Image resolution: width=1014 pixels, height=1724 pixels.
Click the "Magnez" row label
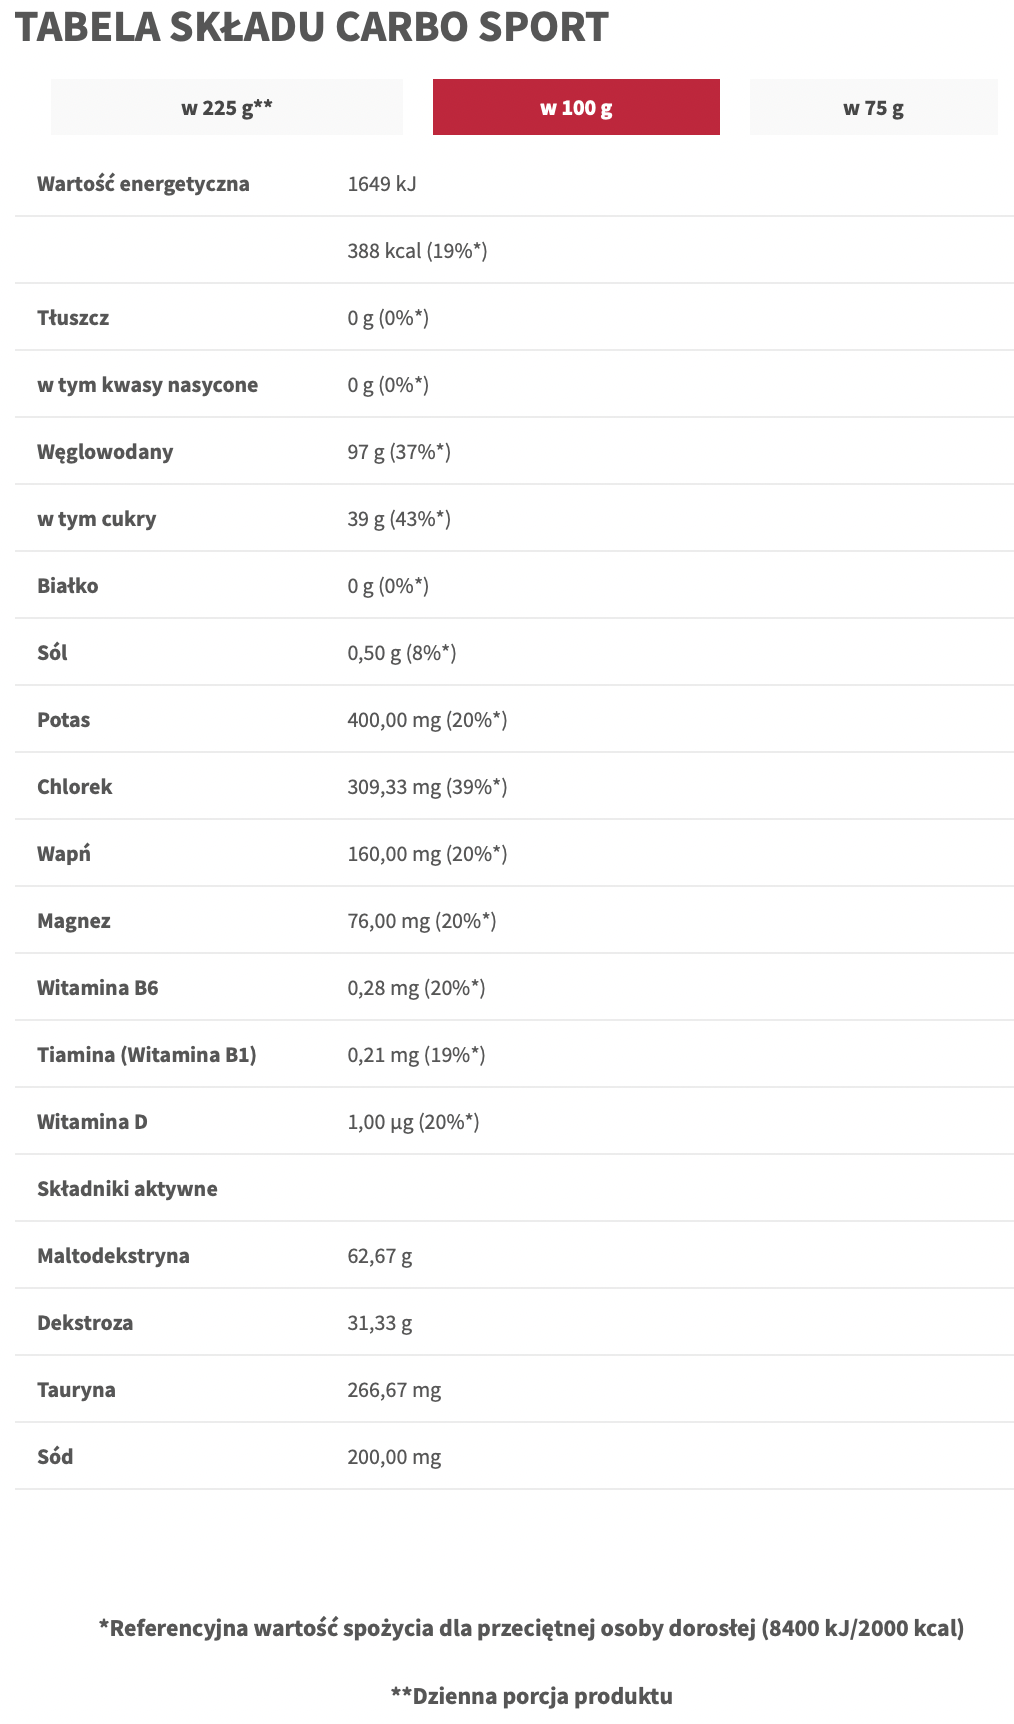pyautogui.click(x=74, y=921)
